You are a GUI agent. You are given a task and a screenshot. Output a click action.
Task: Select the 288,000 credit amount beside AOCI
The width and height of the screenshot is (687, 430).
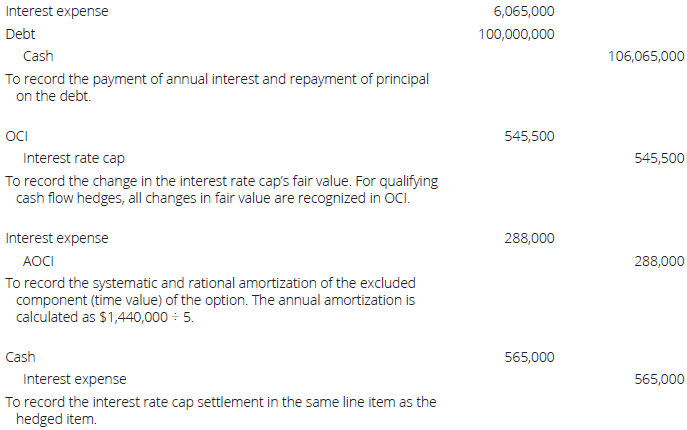tap(660, 261)
